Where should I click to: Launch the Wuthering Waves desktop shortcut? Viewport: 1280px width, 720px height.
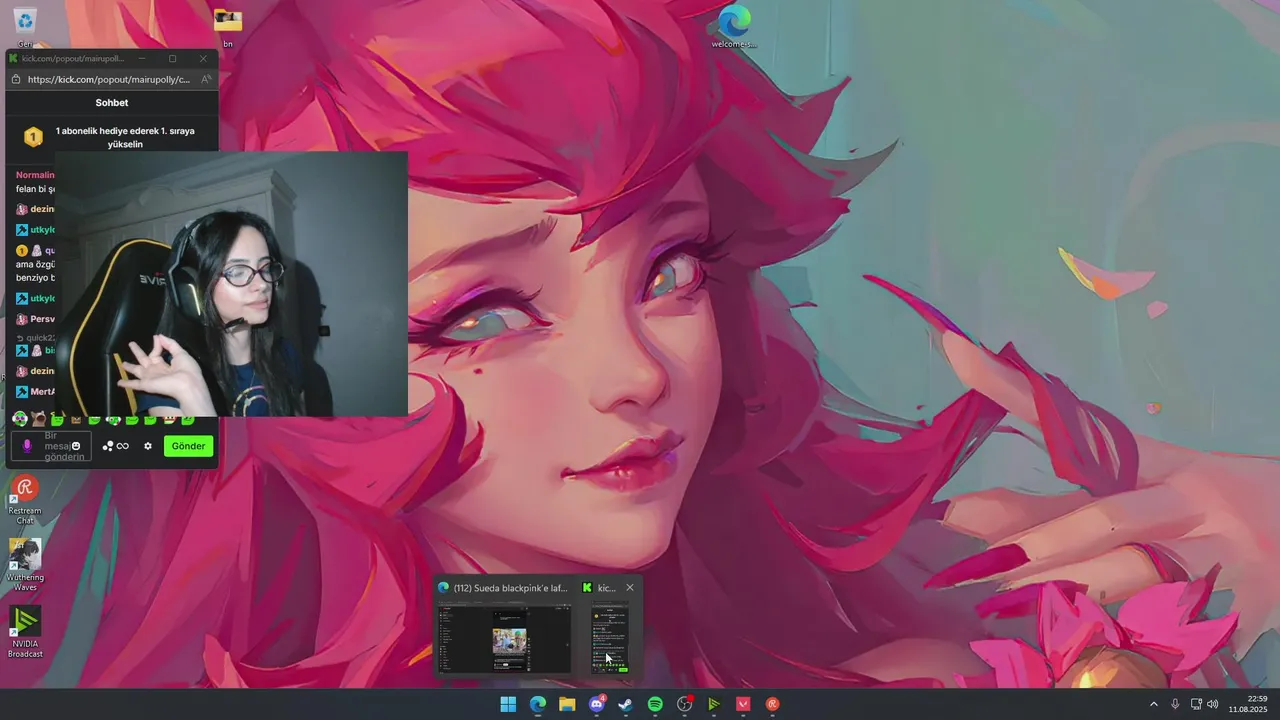tap(25, 566)
